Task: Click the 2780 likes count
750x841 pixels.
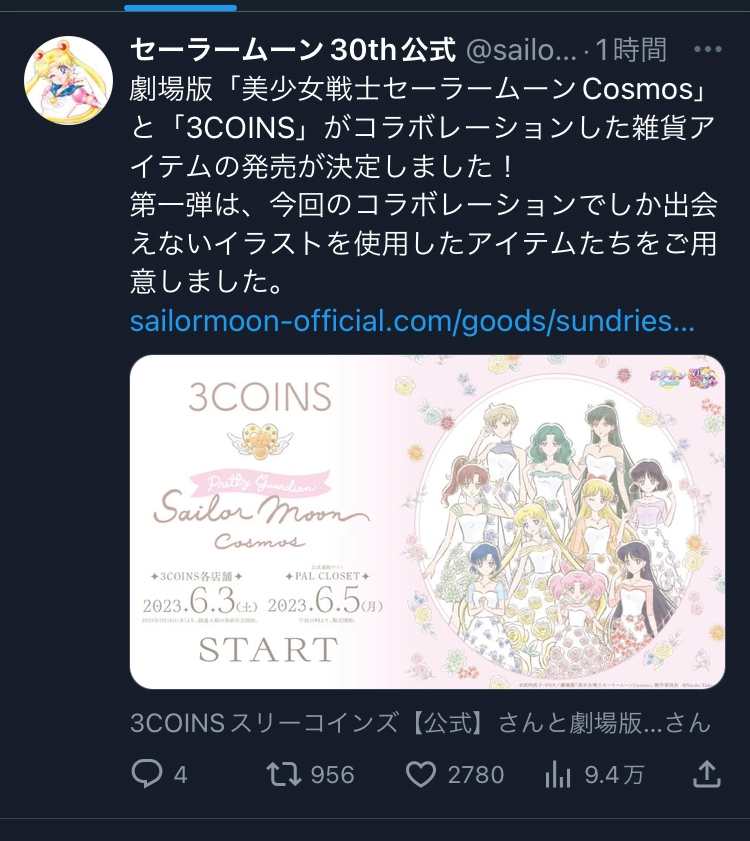Action: [x=476, y=775]
